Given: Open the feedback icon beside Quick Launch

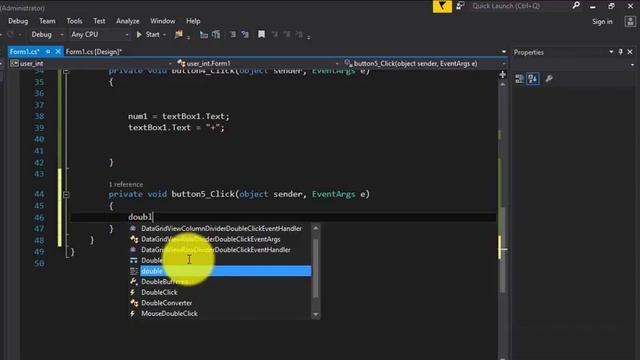Looking at the screenshot, I should tap(460, 6).
